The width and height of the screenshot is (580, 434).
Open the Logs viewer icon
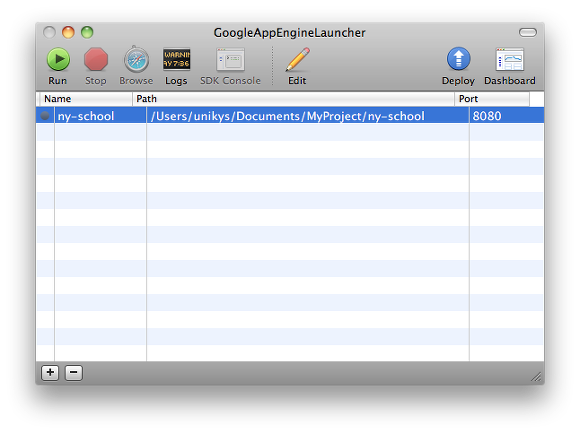(176, 59)
